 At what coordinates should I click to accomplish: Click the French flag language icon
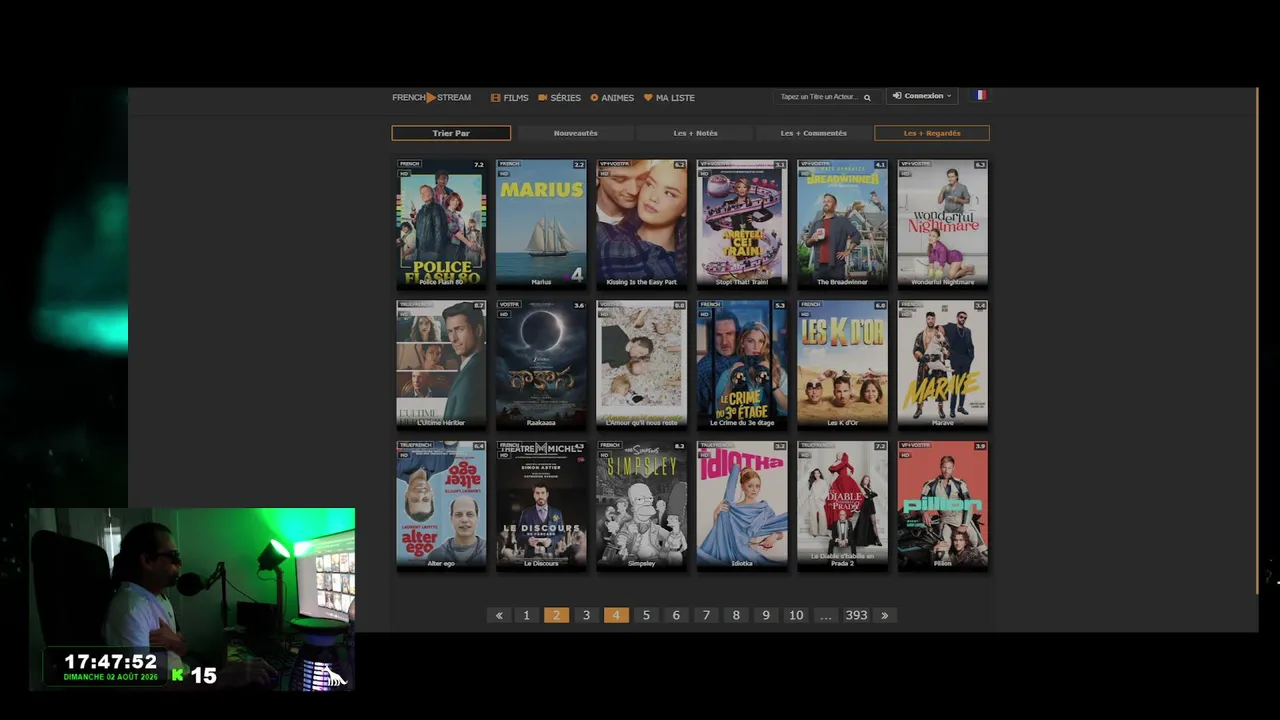tap(980, 95)
